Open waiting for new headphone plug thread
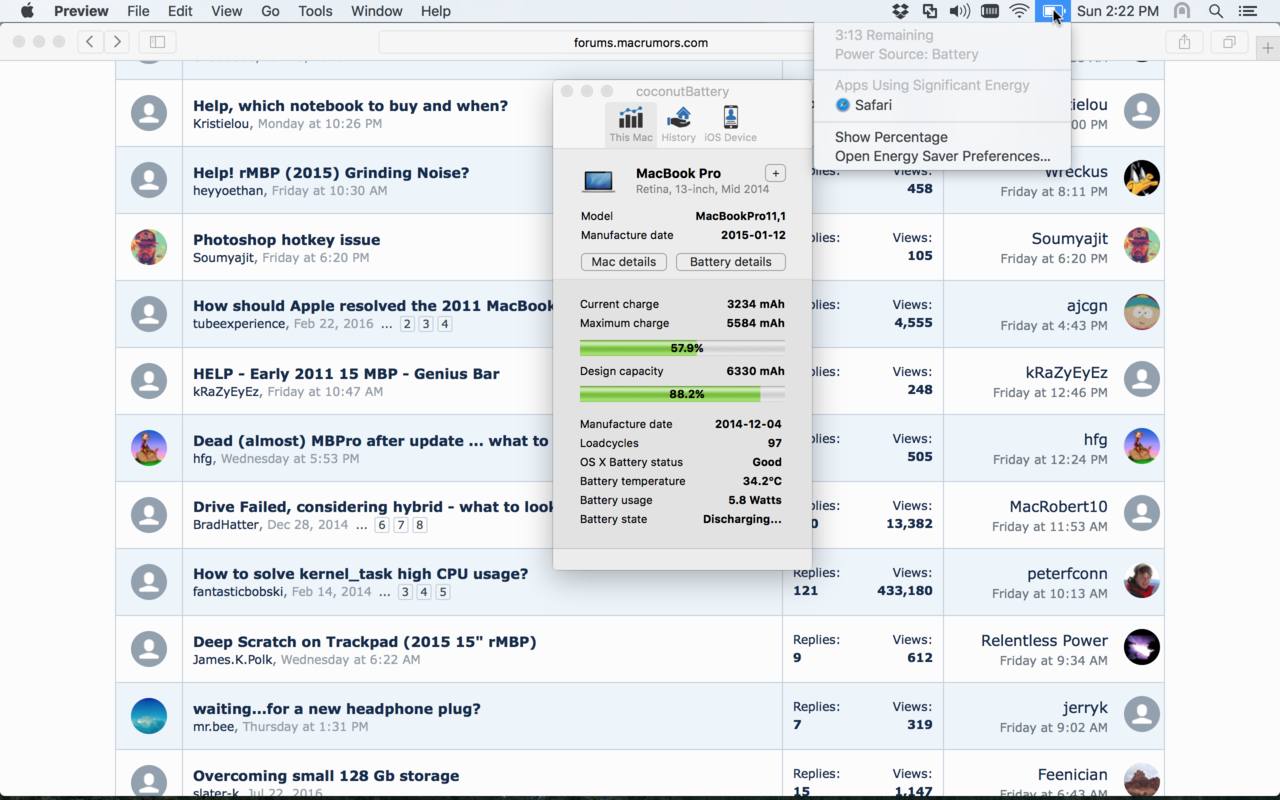The height and width of the screenshot is (800, 1280). pyautogui.click(x=337, y=709)
